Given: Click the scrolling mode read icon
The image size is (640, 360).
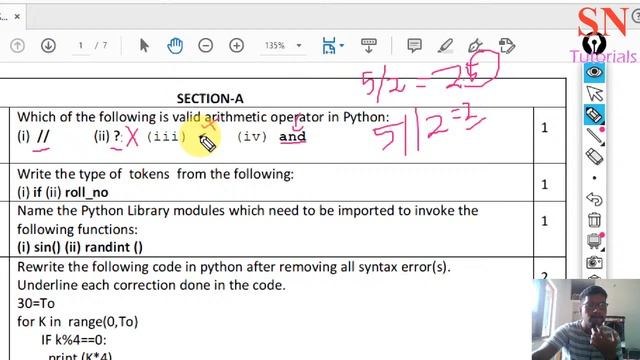Looking at the screenshot, I should (369, 45).
